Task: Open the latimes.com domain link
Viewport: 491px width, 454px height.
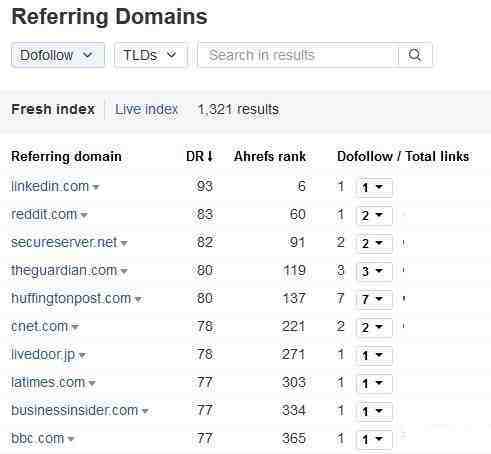Action: click(x=48, y=382)
